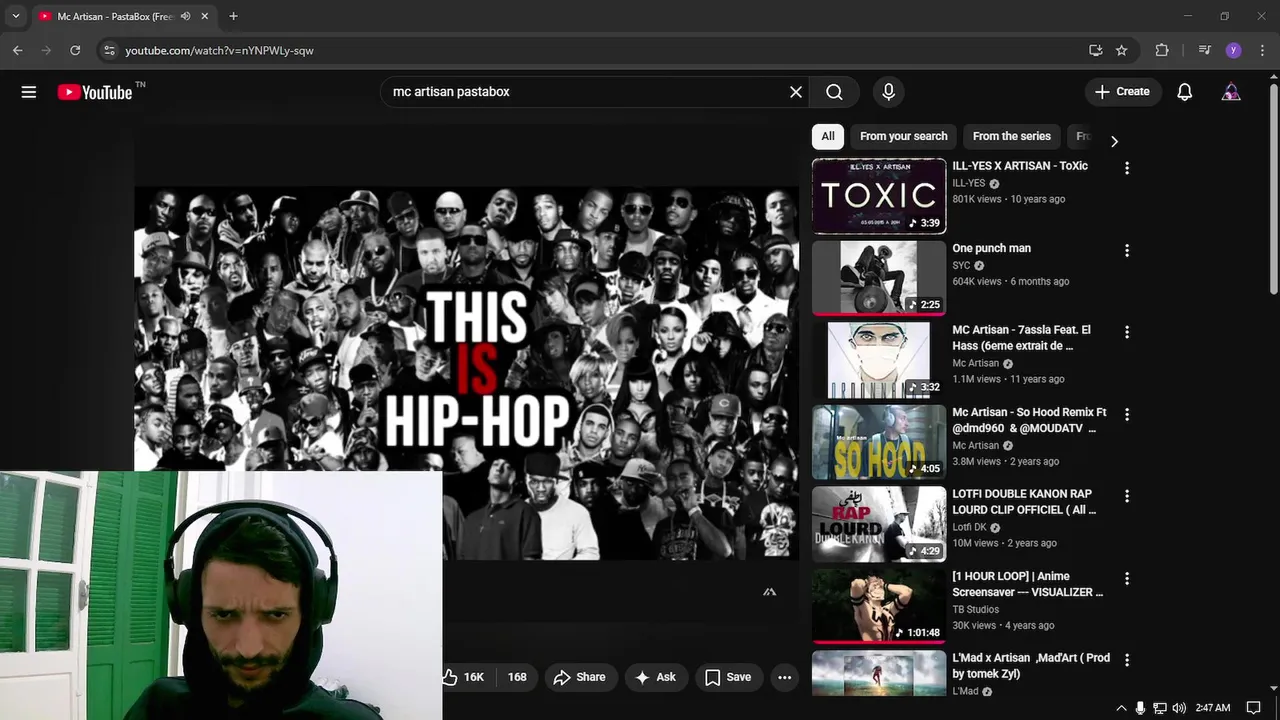The width and height of the screenshot is (1280, 720).
Task: Close the Mc Artisan PastaBox tab
Action: pyautogui.click(x=205, y=16)
